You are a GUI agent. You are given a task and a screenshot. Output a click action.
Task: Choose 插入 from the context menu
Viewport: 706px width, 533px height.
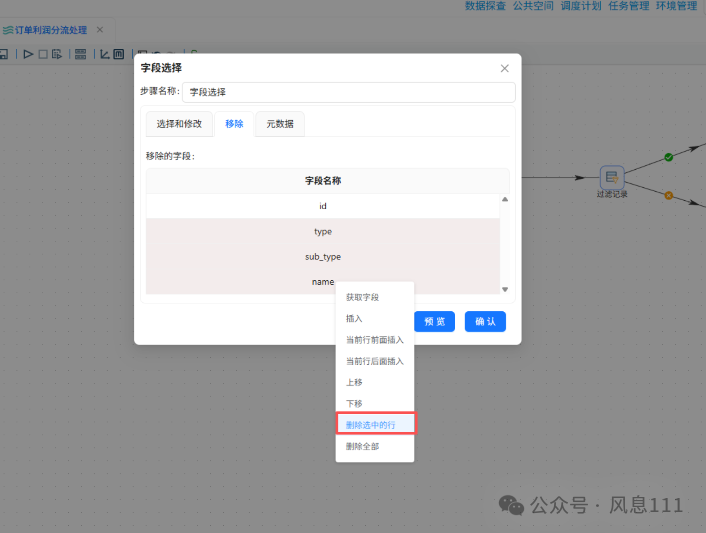coord(375,319)
